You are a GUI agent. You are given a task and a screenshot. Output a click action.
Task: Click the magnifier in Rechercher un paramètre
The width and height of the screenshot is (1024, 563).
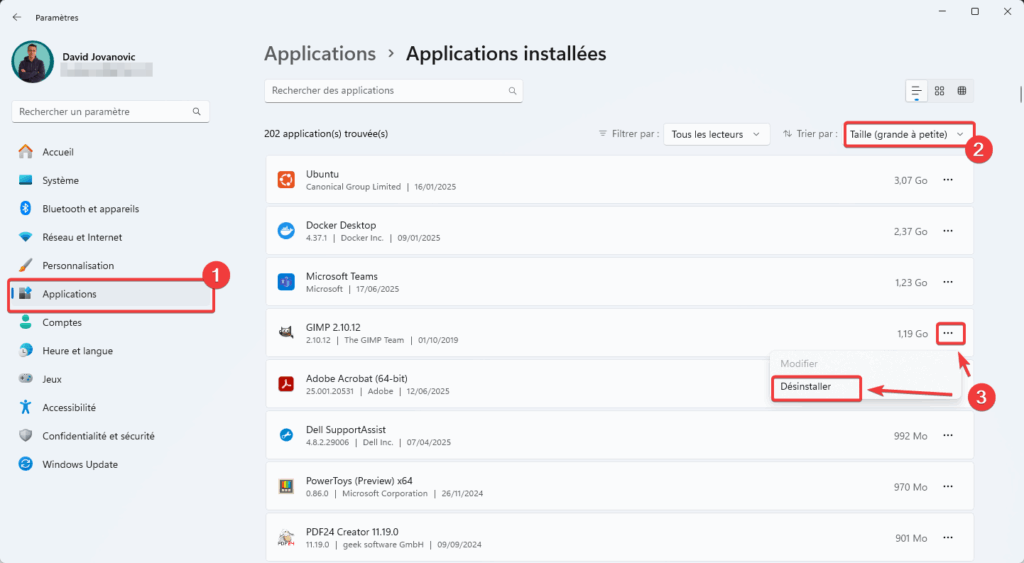click(197, 112)
